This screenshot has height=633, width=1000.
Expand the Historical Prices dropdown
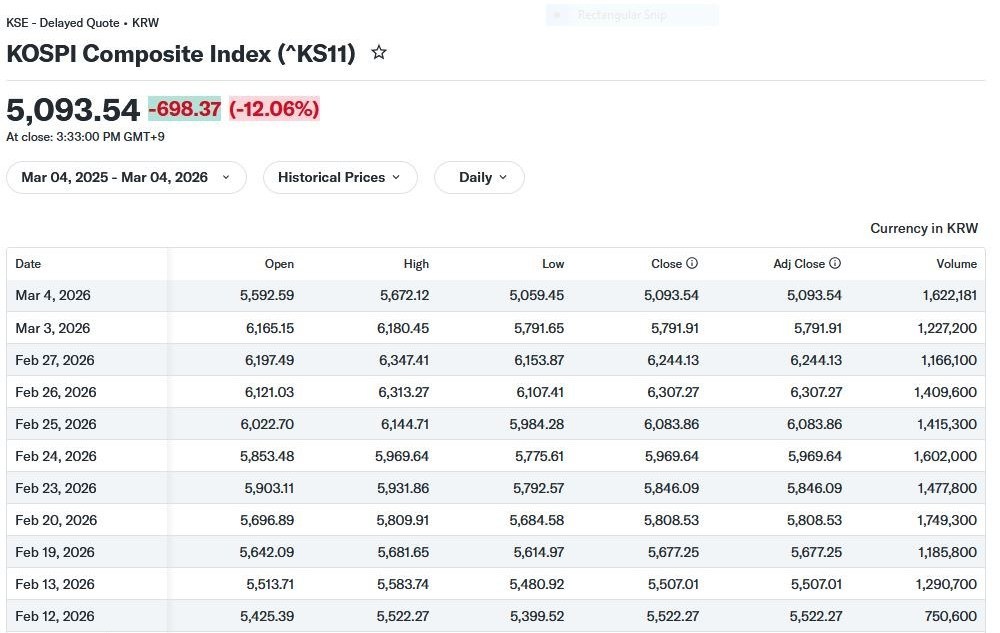click(x=339, y=177)
